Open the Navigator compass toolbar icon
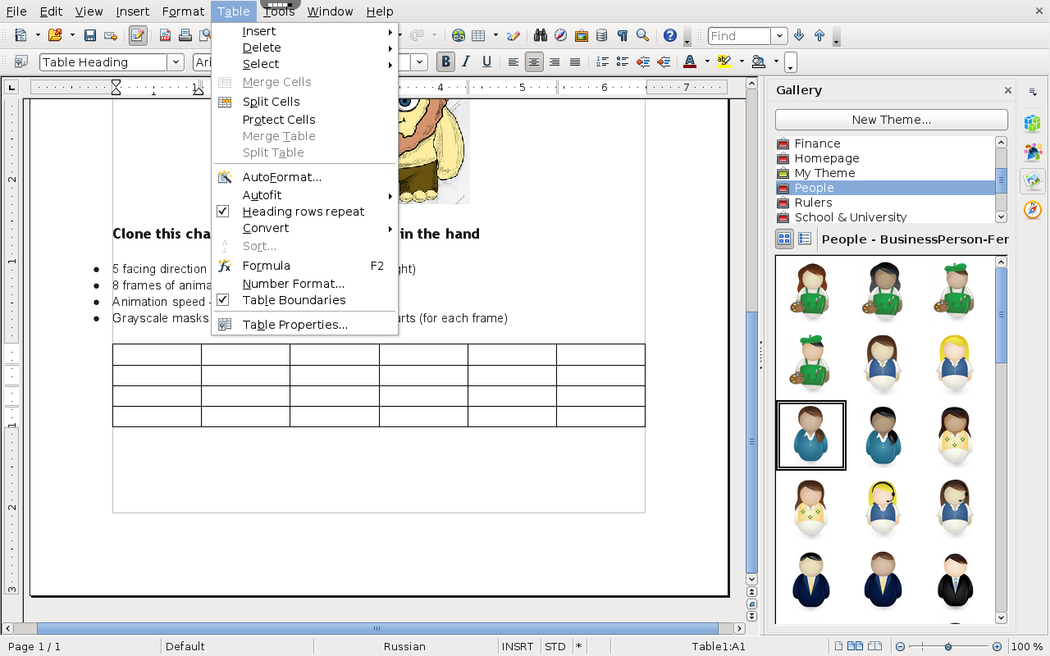This screenshot has width=1050, height=656. (x=560, y=36)
